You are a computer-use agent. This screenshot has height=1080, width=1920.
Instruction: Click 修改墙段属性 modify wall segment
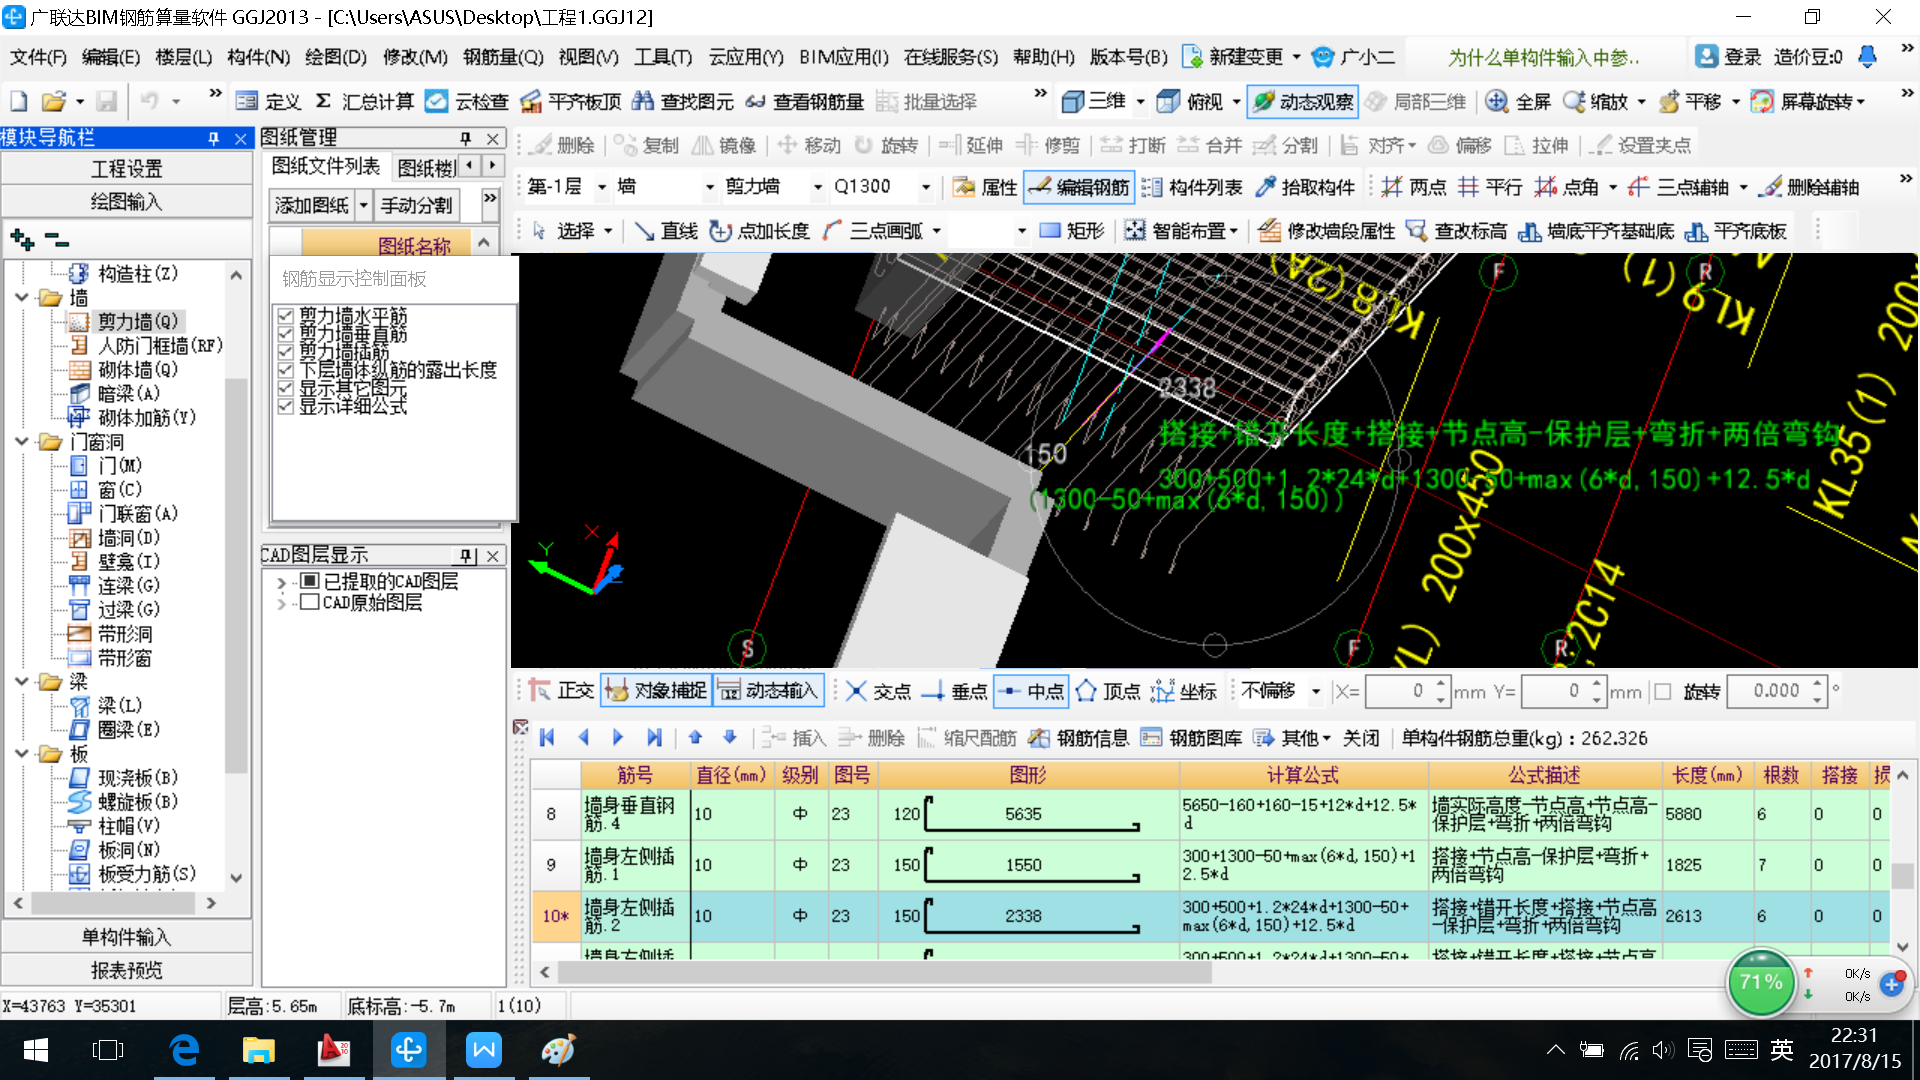coord(1327,231)
